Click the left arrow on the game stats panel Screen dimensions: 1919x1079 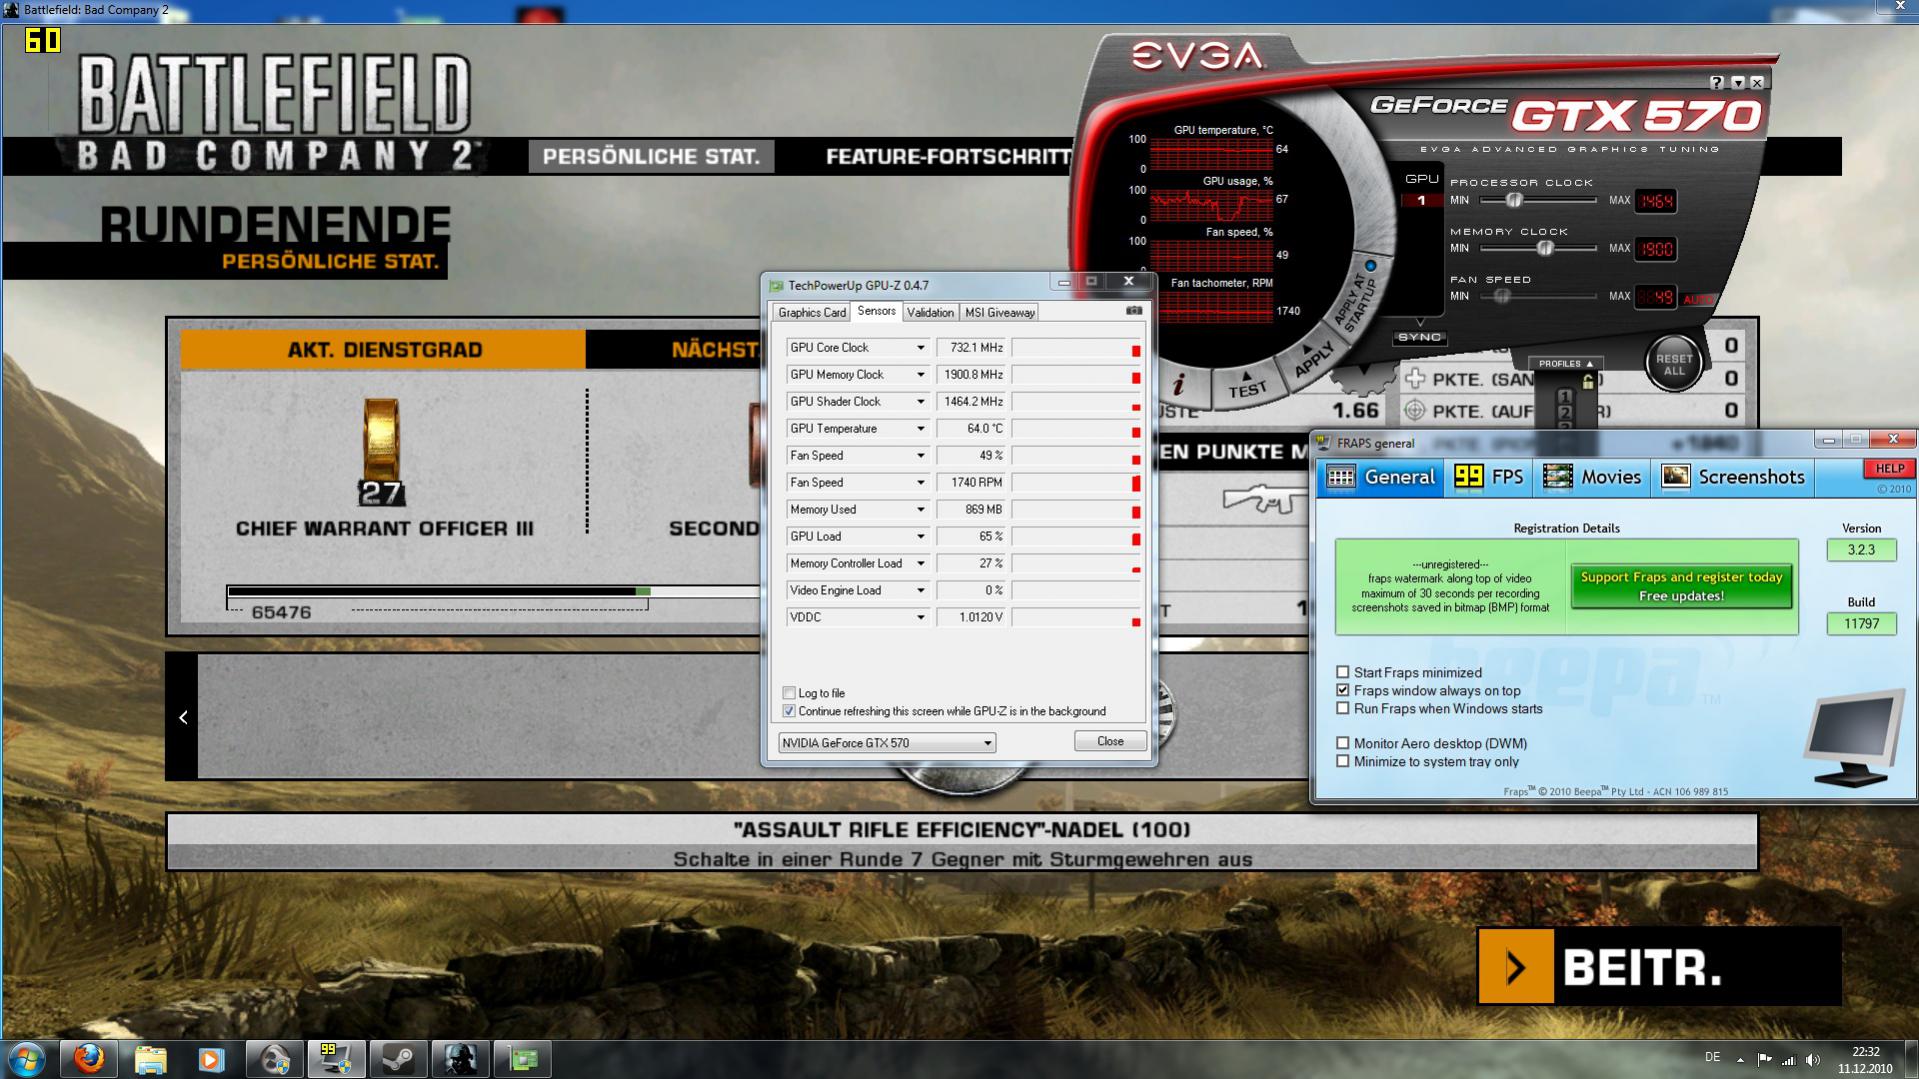[x=183, y=717]
